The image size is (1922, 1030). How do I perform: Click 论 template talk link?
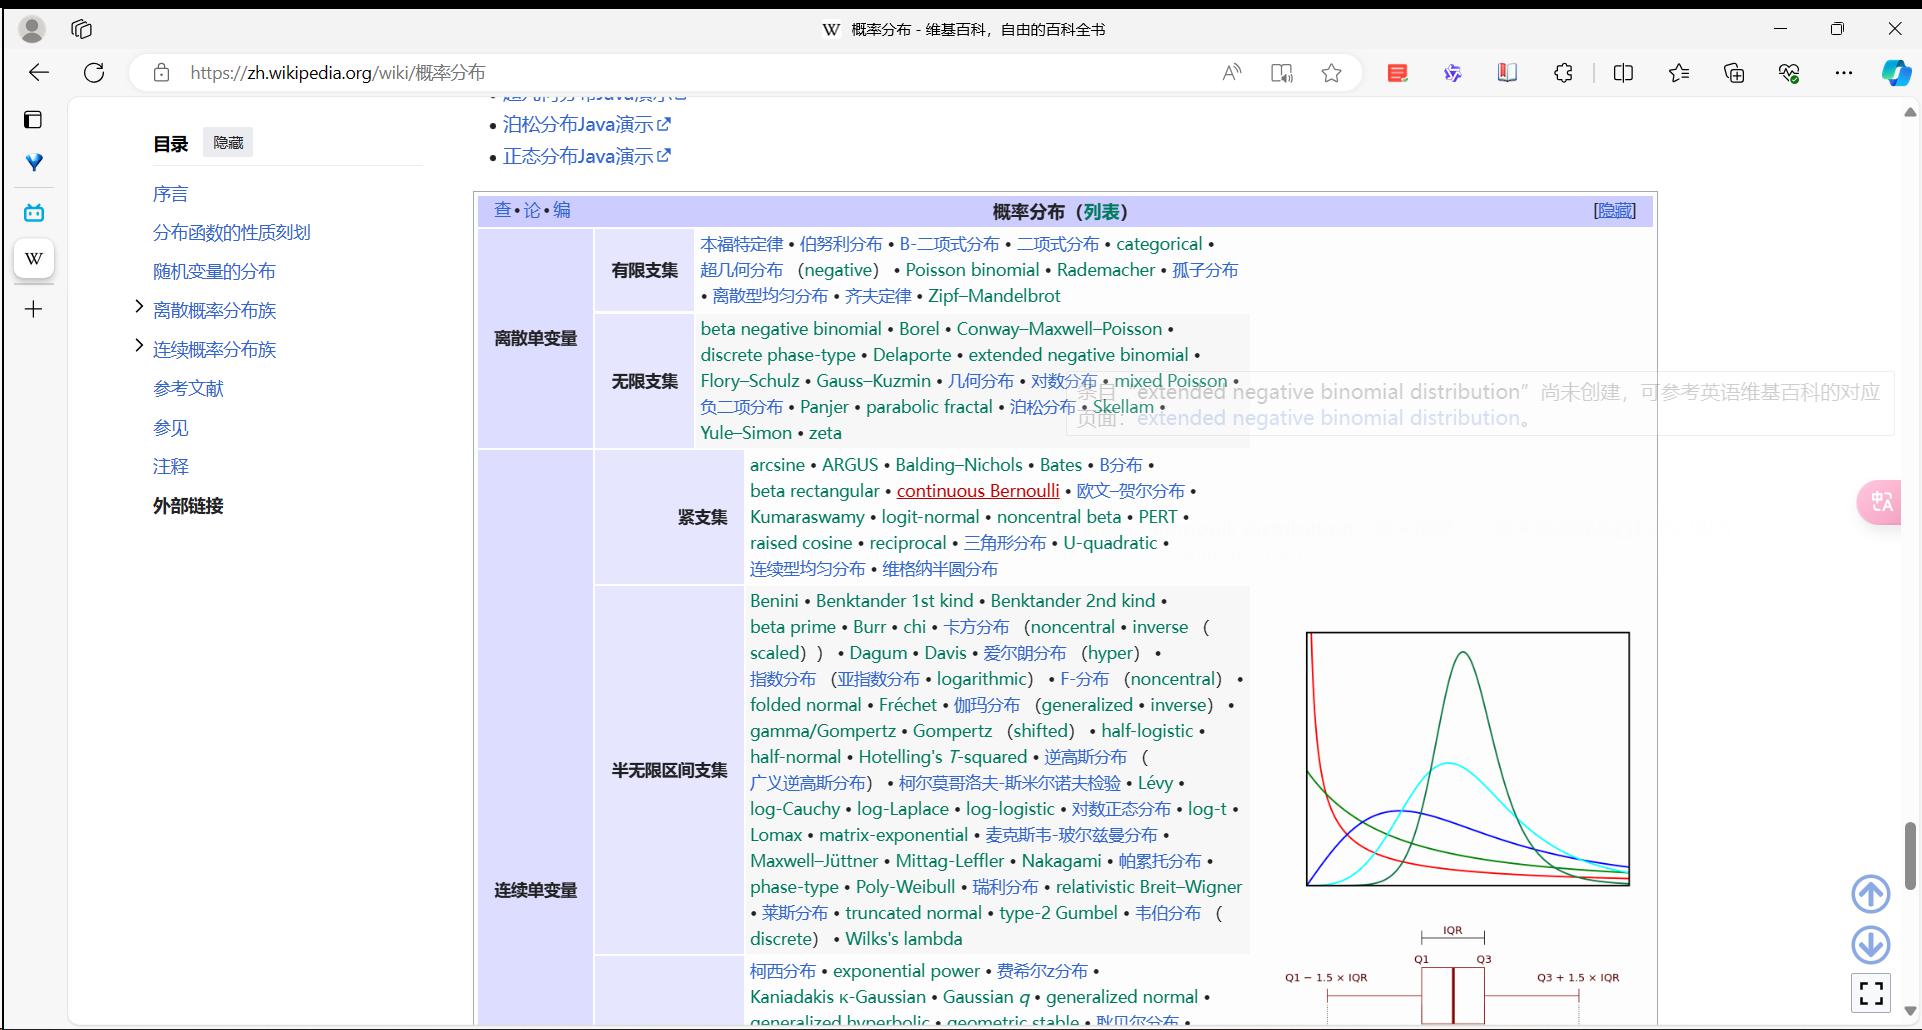click(532, 210)
